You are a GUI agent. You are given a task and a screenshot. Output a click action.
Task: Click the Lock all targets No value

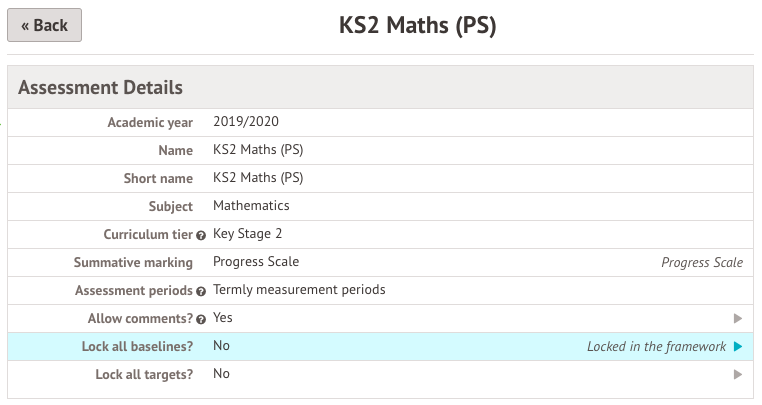(221, 374)
